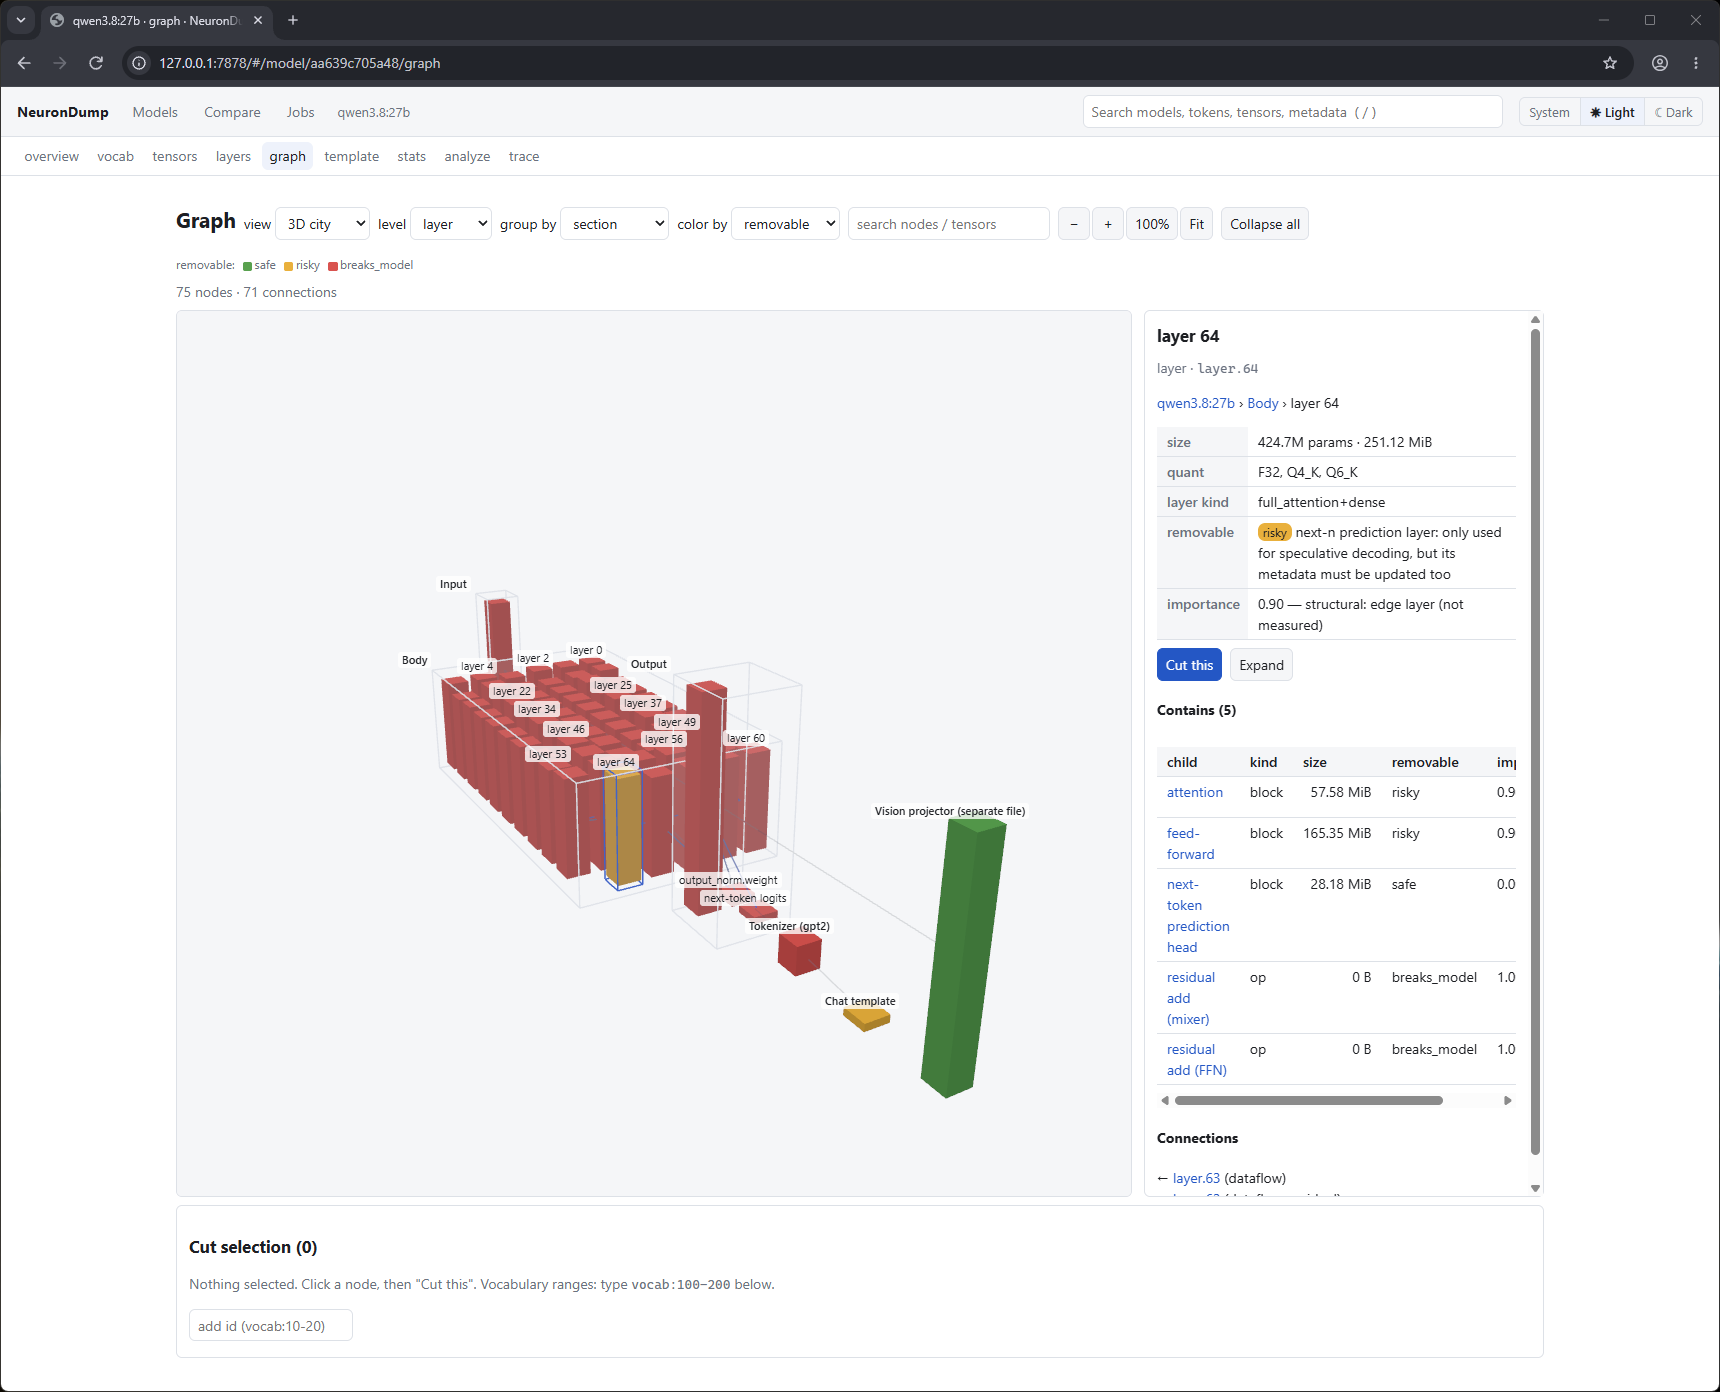Click the horizontal scrollbar under the Contains table
Image resolution: width=1720 pixels, height=1392 pixels.
click(x=1308, y=1100)
